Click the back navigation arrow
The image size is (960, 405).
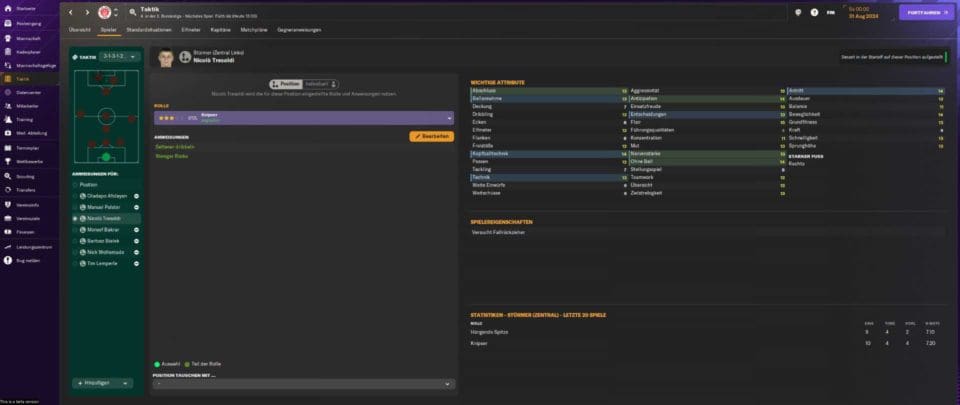(71, 12)
